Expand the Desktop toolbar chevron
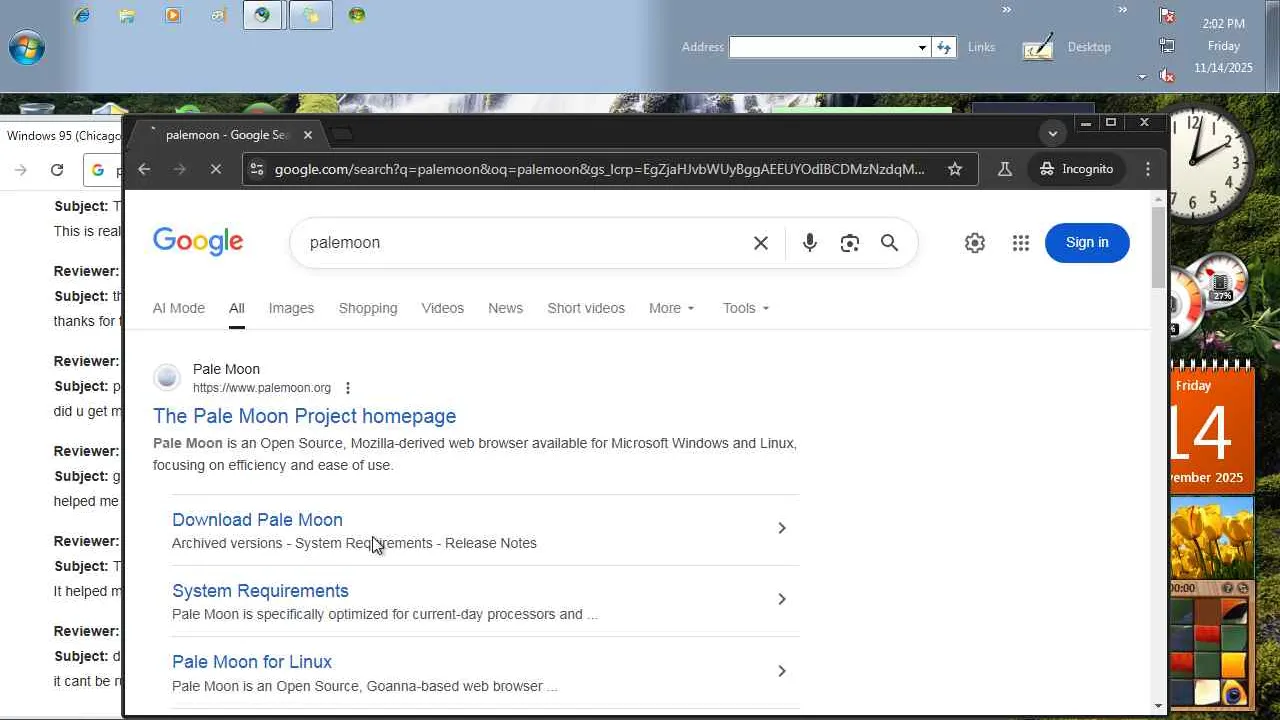 pyautogui.click(x=1123, y=10)
